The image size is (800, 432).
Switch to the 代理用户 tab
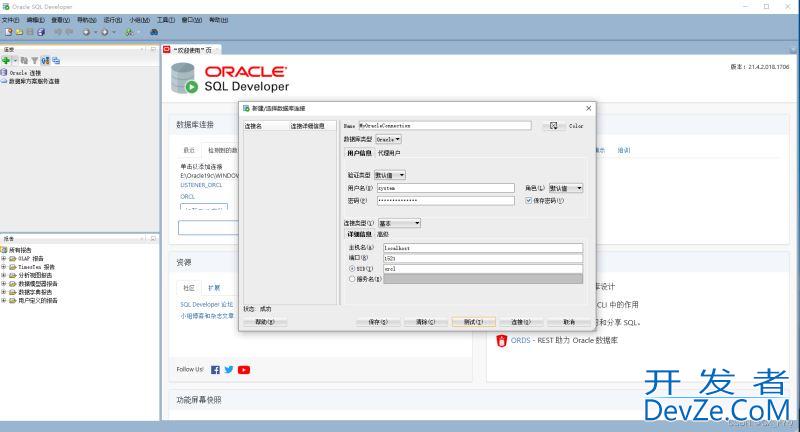389,153
